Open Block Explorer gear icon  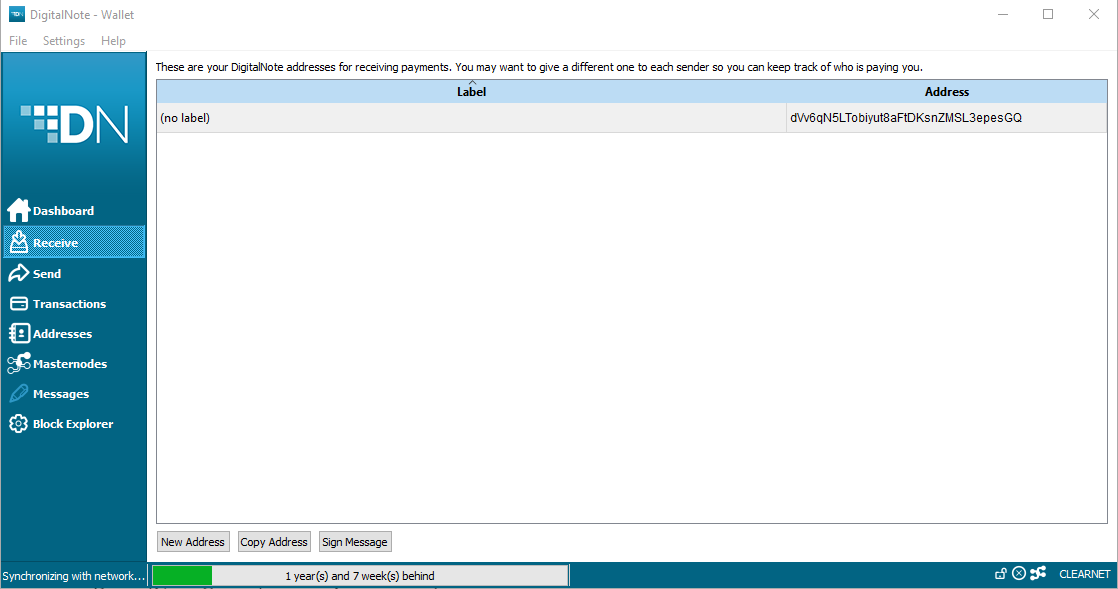pyautogui.click(x=19, y=424)
